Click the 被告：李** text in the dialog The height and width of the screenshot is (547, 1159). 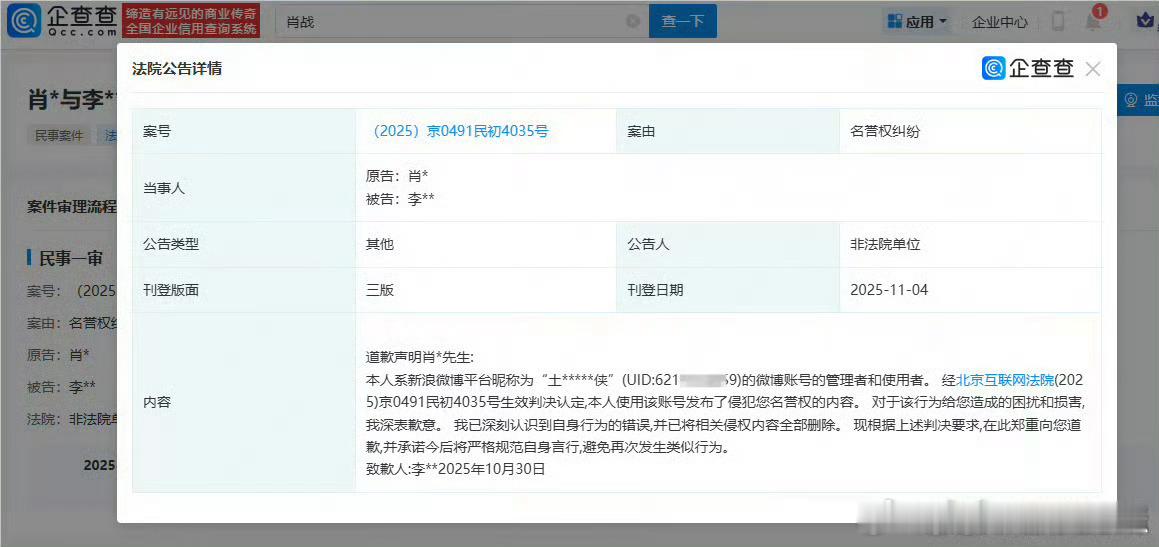point(400,200)
